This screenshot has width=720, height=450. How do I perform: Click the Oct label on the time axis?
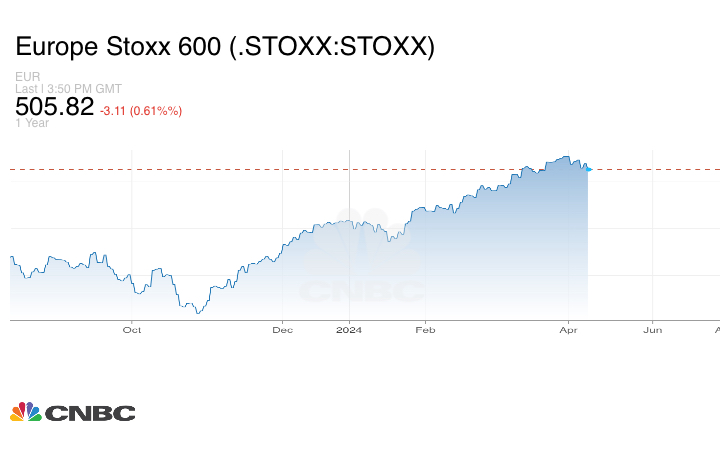pos(132,329)
